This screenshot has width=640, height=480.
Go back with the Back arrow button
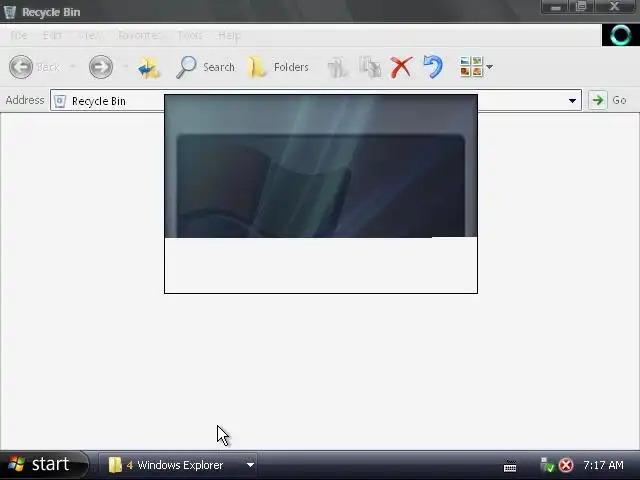coord(21,67)
